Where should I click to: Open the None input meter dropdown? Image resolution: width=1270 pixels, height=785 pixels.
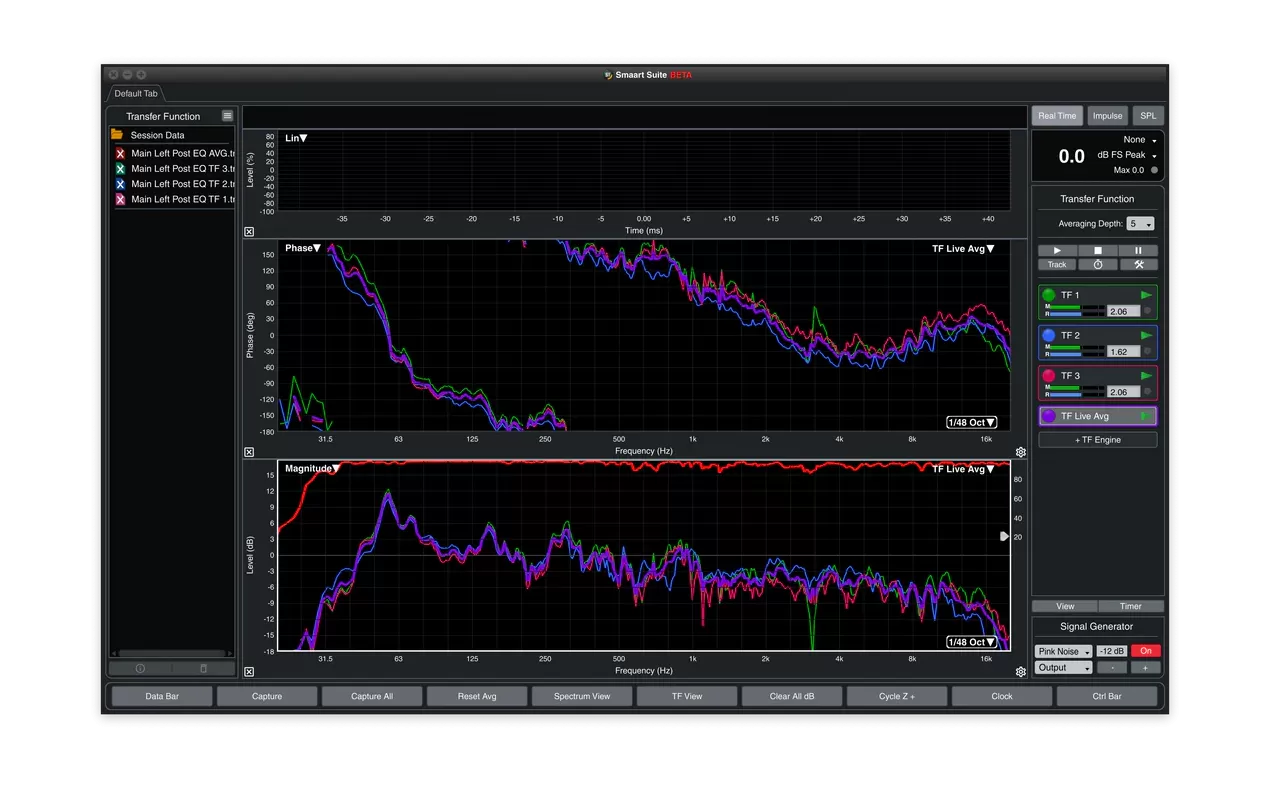coord(1140,140)
